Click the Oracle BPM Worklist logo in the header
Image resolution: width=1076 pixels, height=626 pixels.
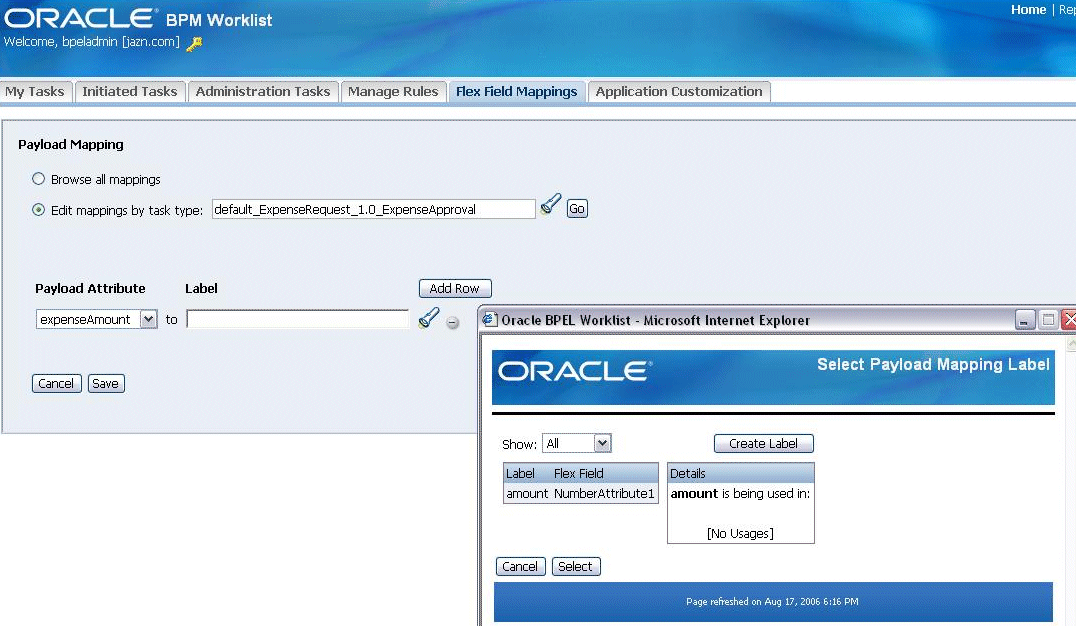coord(138,19)
